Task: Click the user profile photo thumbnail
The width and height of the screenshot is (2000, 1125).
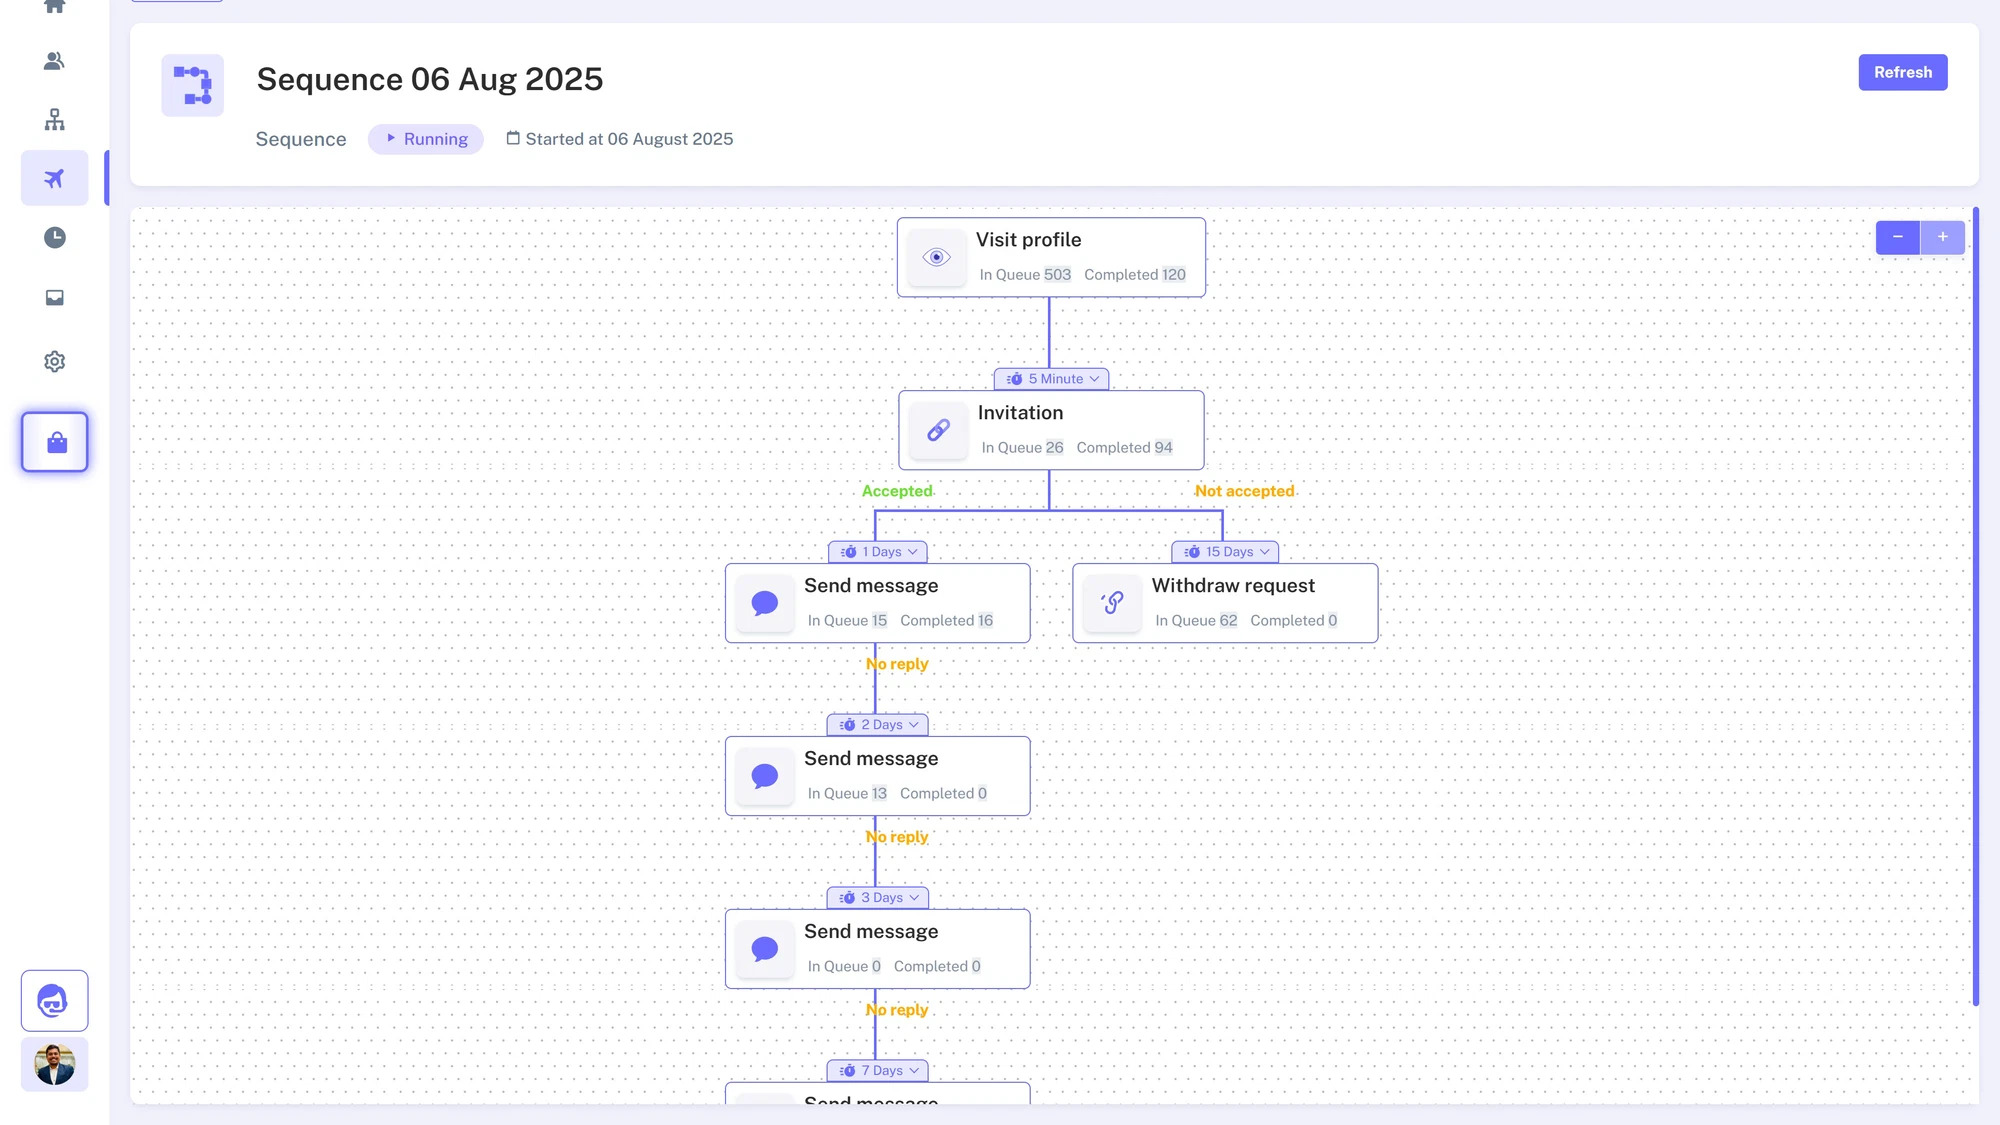Action: 54,1064
